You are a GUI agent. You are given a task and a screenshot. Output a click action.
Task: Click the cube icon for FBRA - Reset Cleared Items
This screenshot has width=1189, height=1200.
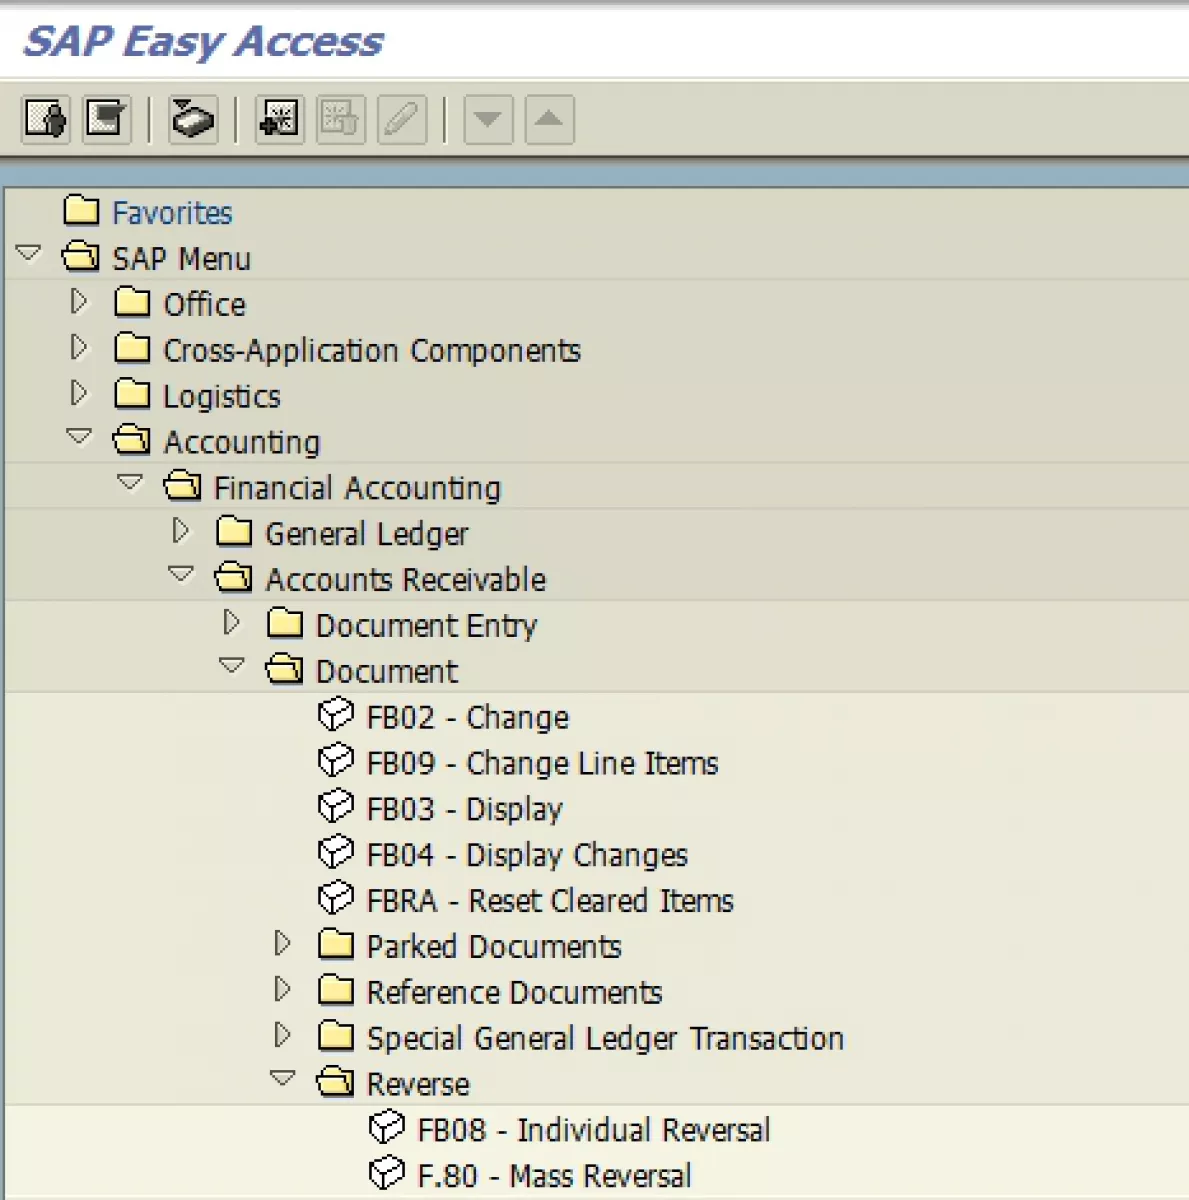tap(335, 899)
